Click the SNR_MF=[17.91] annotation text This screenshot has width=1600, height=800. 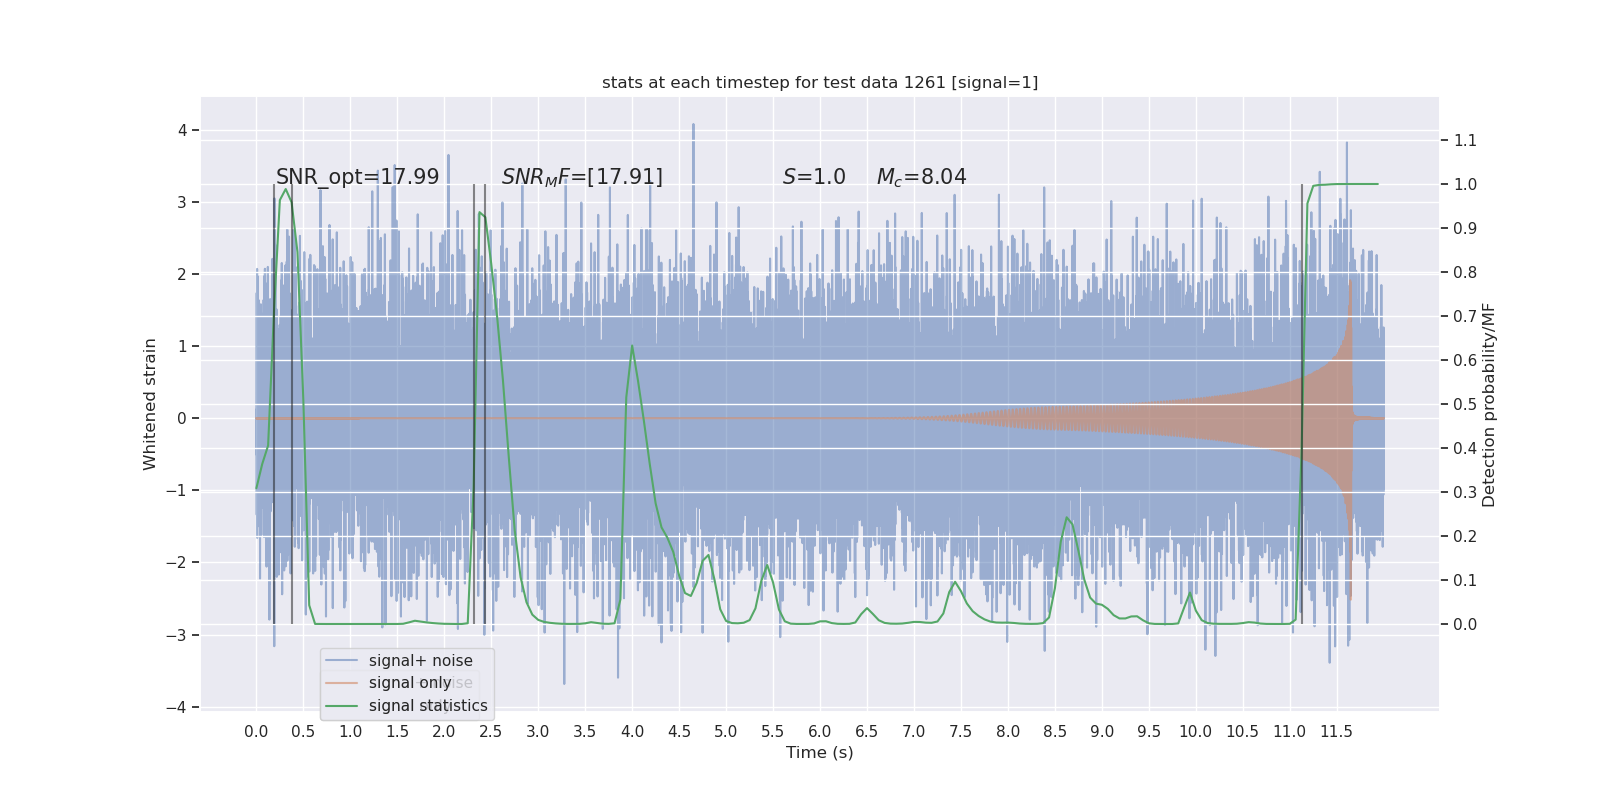click(x=582, y=177)
